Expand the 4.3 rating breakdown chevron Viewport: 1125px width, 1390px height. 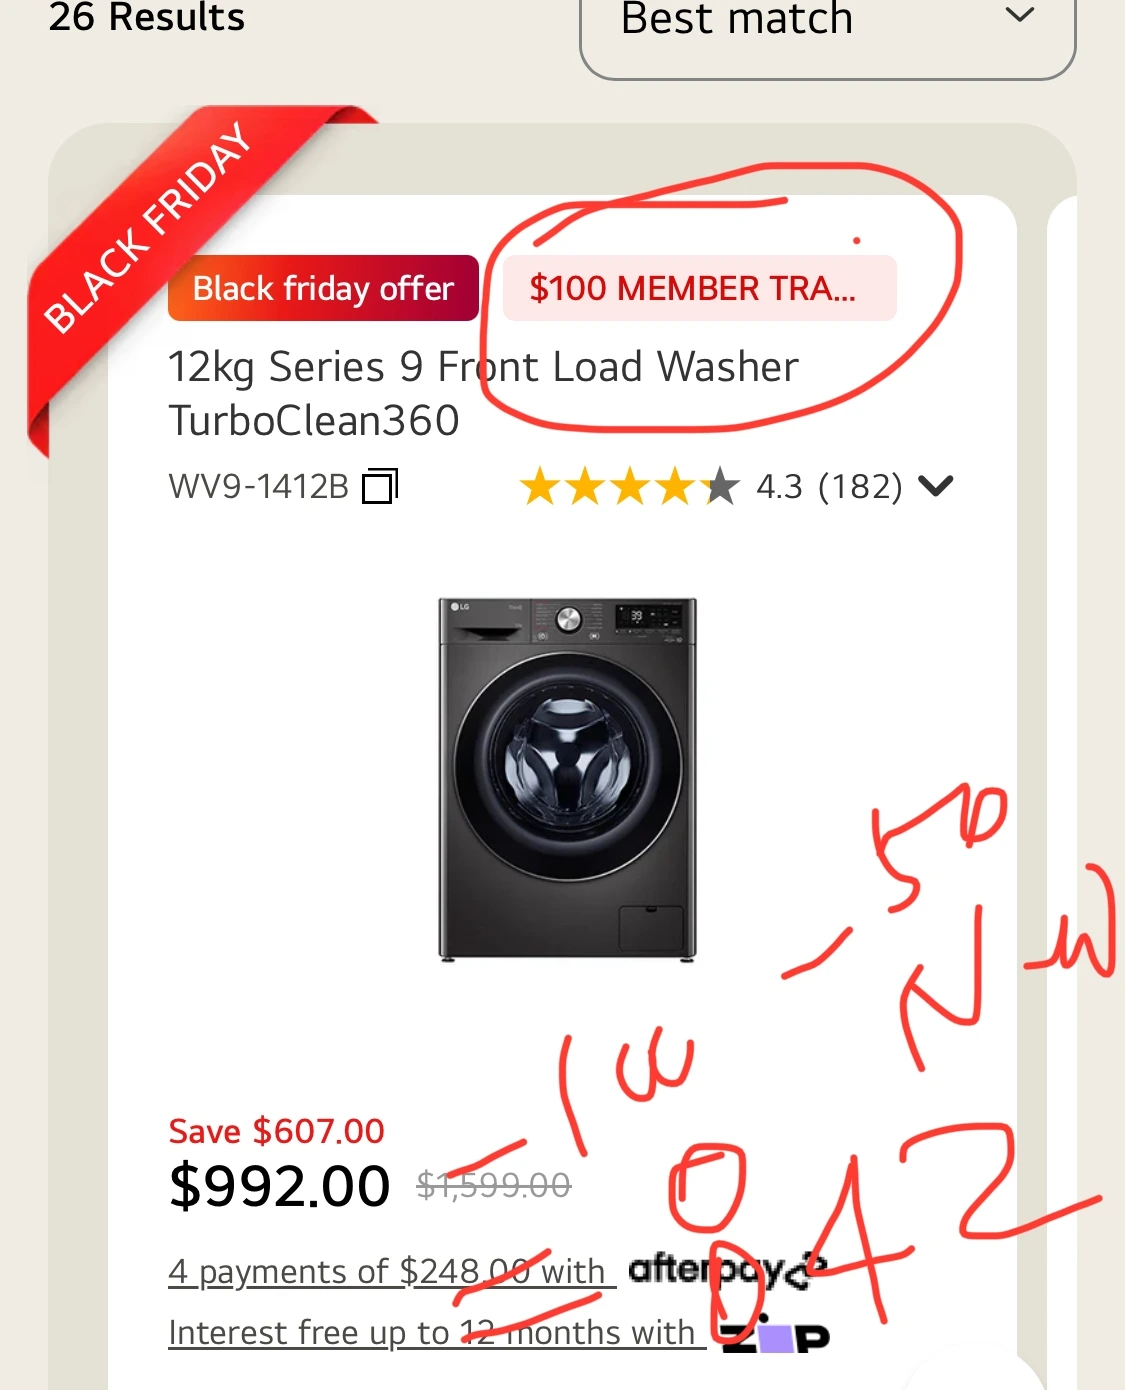coord(936,486)
